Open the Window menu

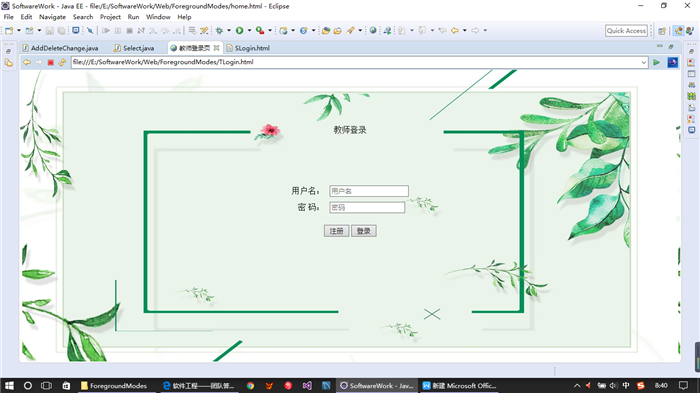point(158,17)
